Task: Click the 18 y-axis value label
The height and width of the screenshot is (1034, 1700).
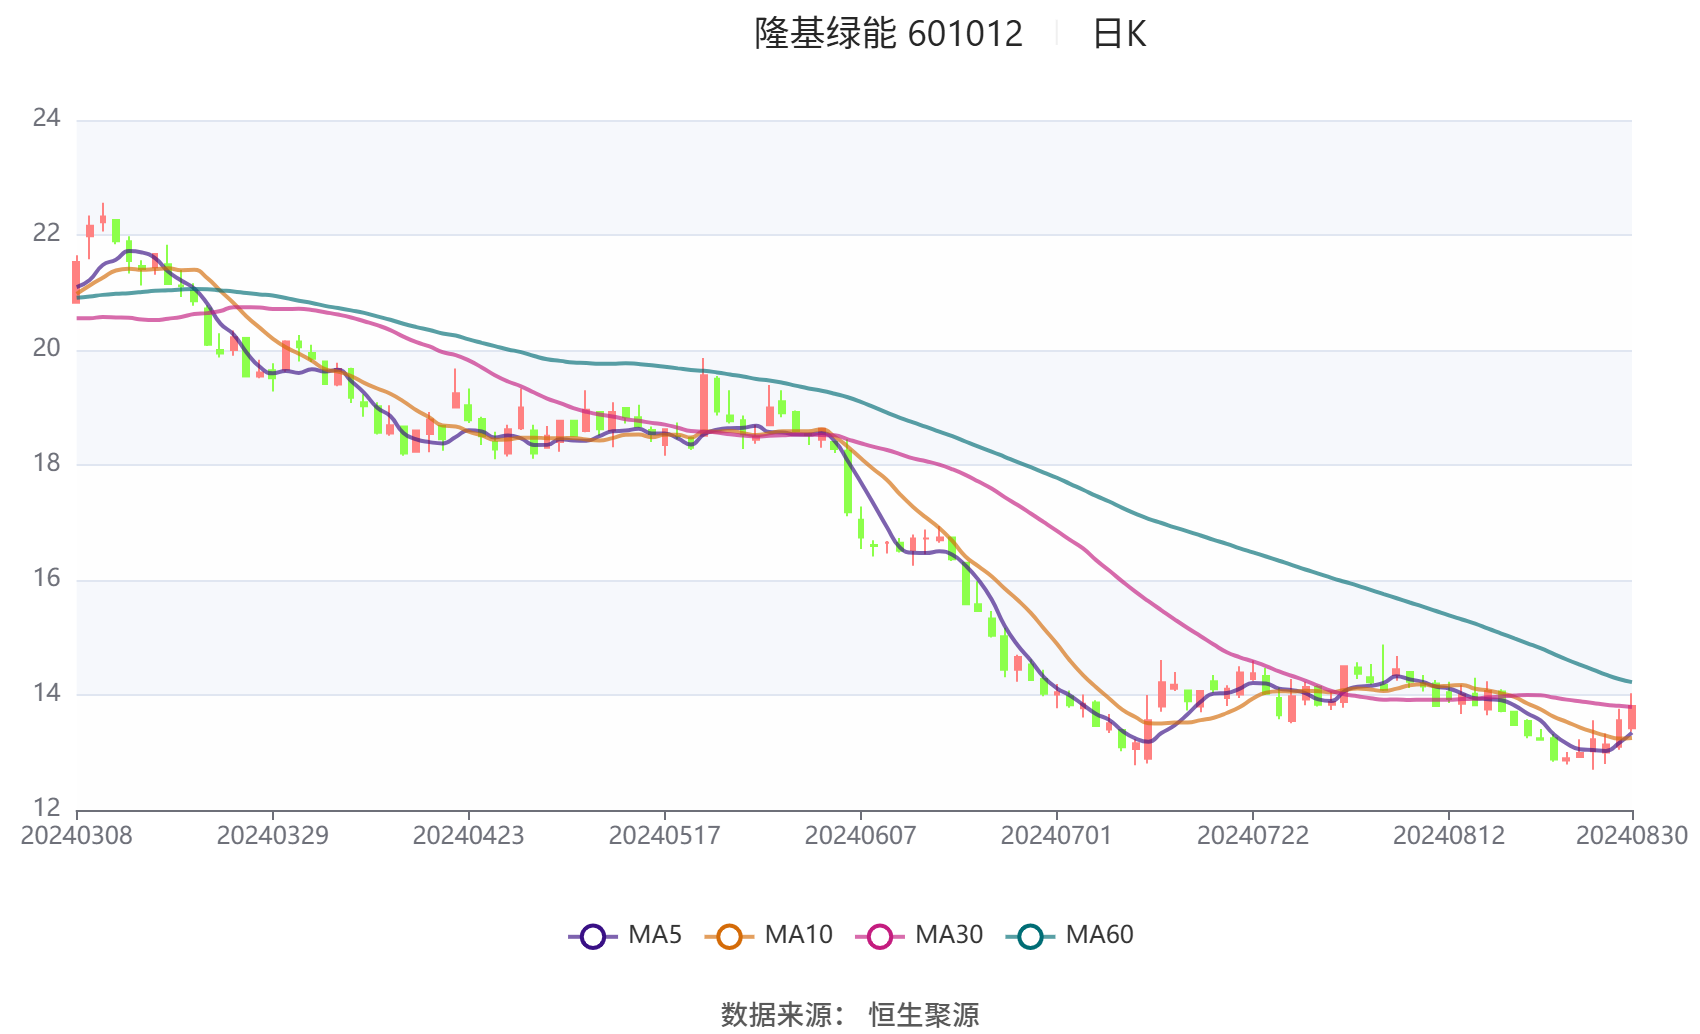Action: pyautogui.click(x=46, y=464)
